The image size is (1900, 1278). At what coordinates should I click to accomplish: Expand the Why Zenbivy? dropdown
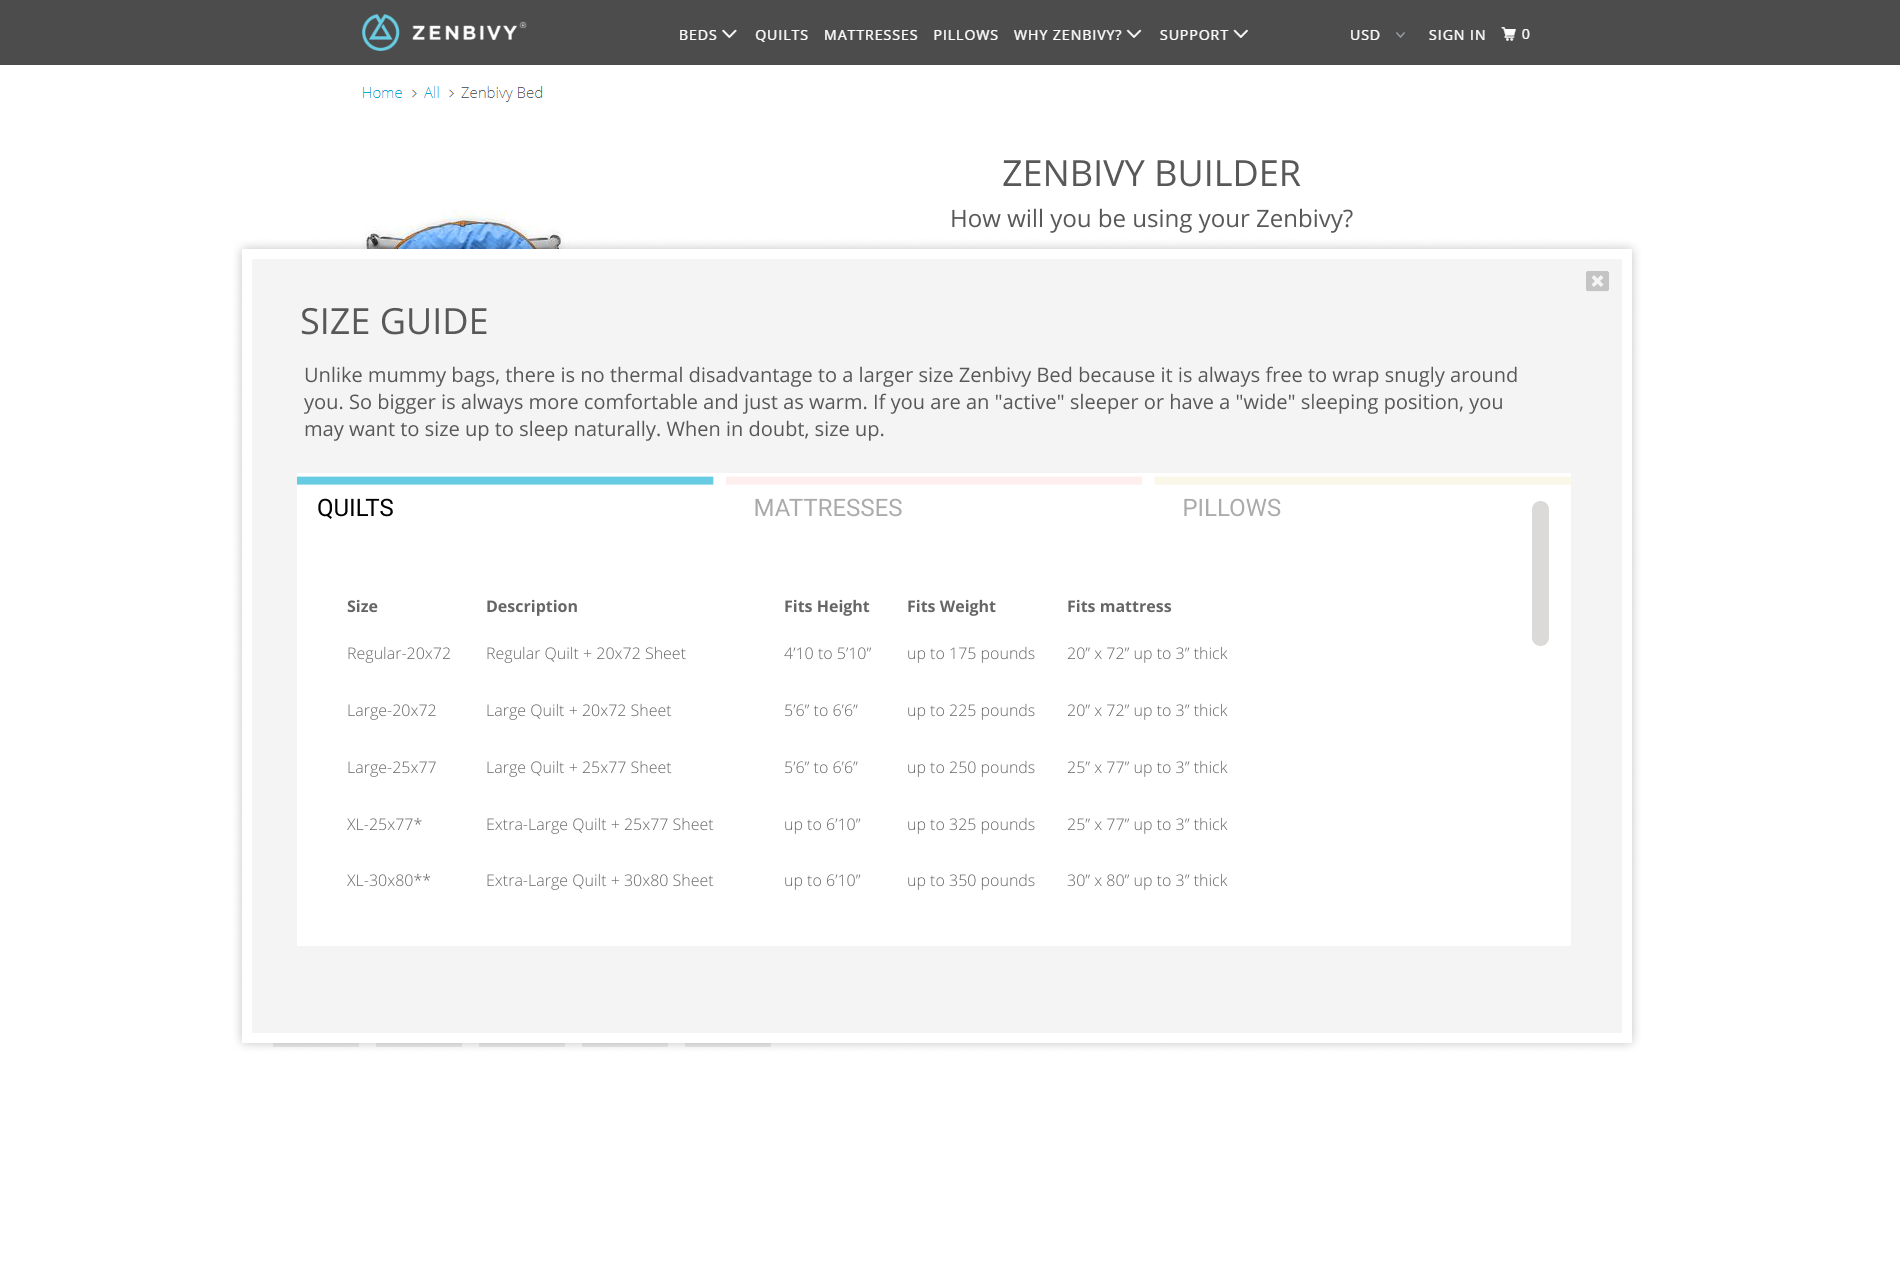(1077, 34)
